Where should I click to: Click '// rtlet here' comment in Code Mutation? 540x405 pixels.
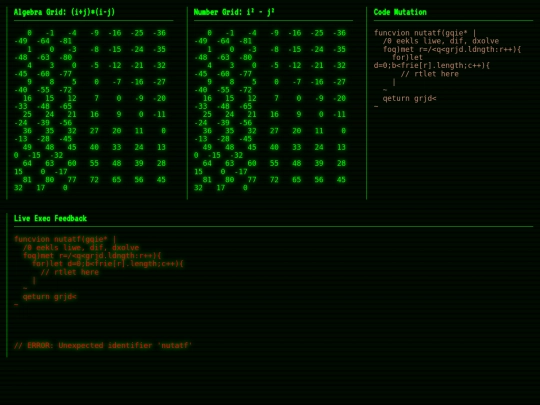coord(429,74)
